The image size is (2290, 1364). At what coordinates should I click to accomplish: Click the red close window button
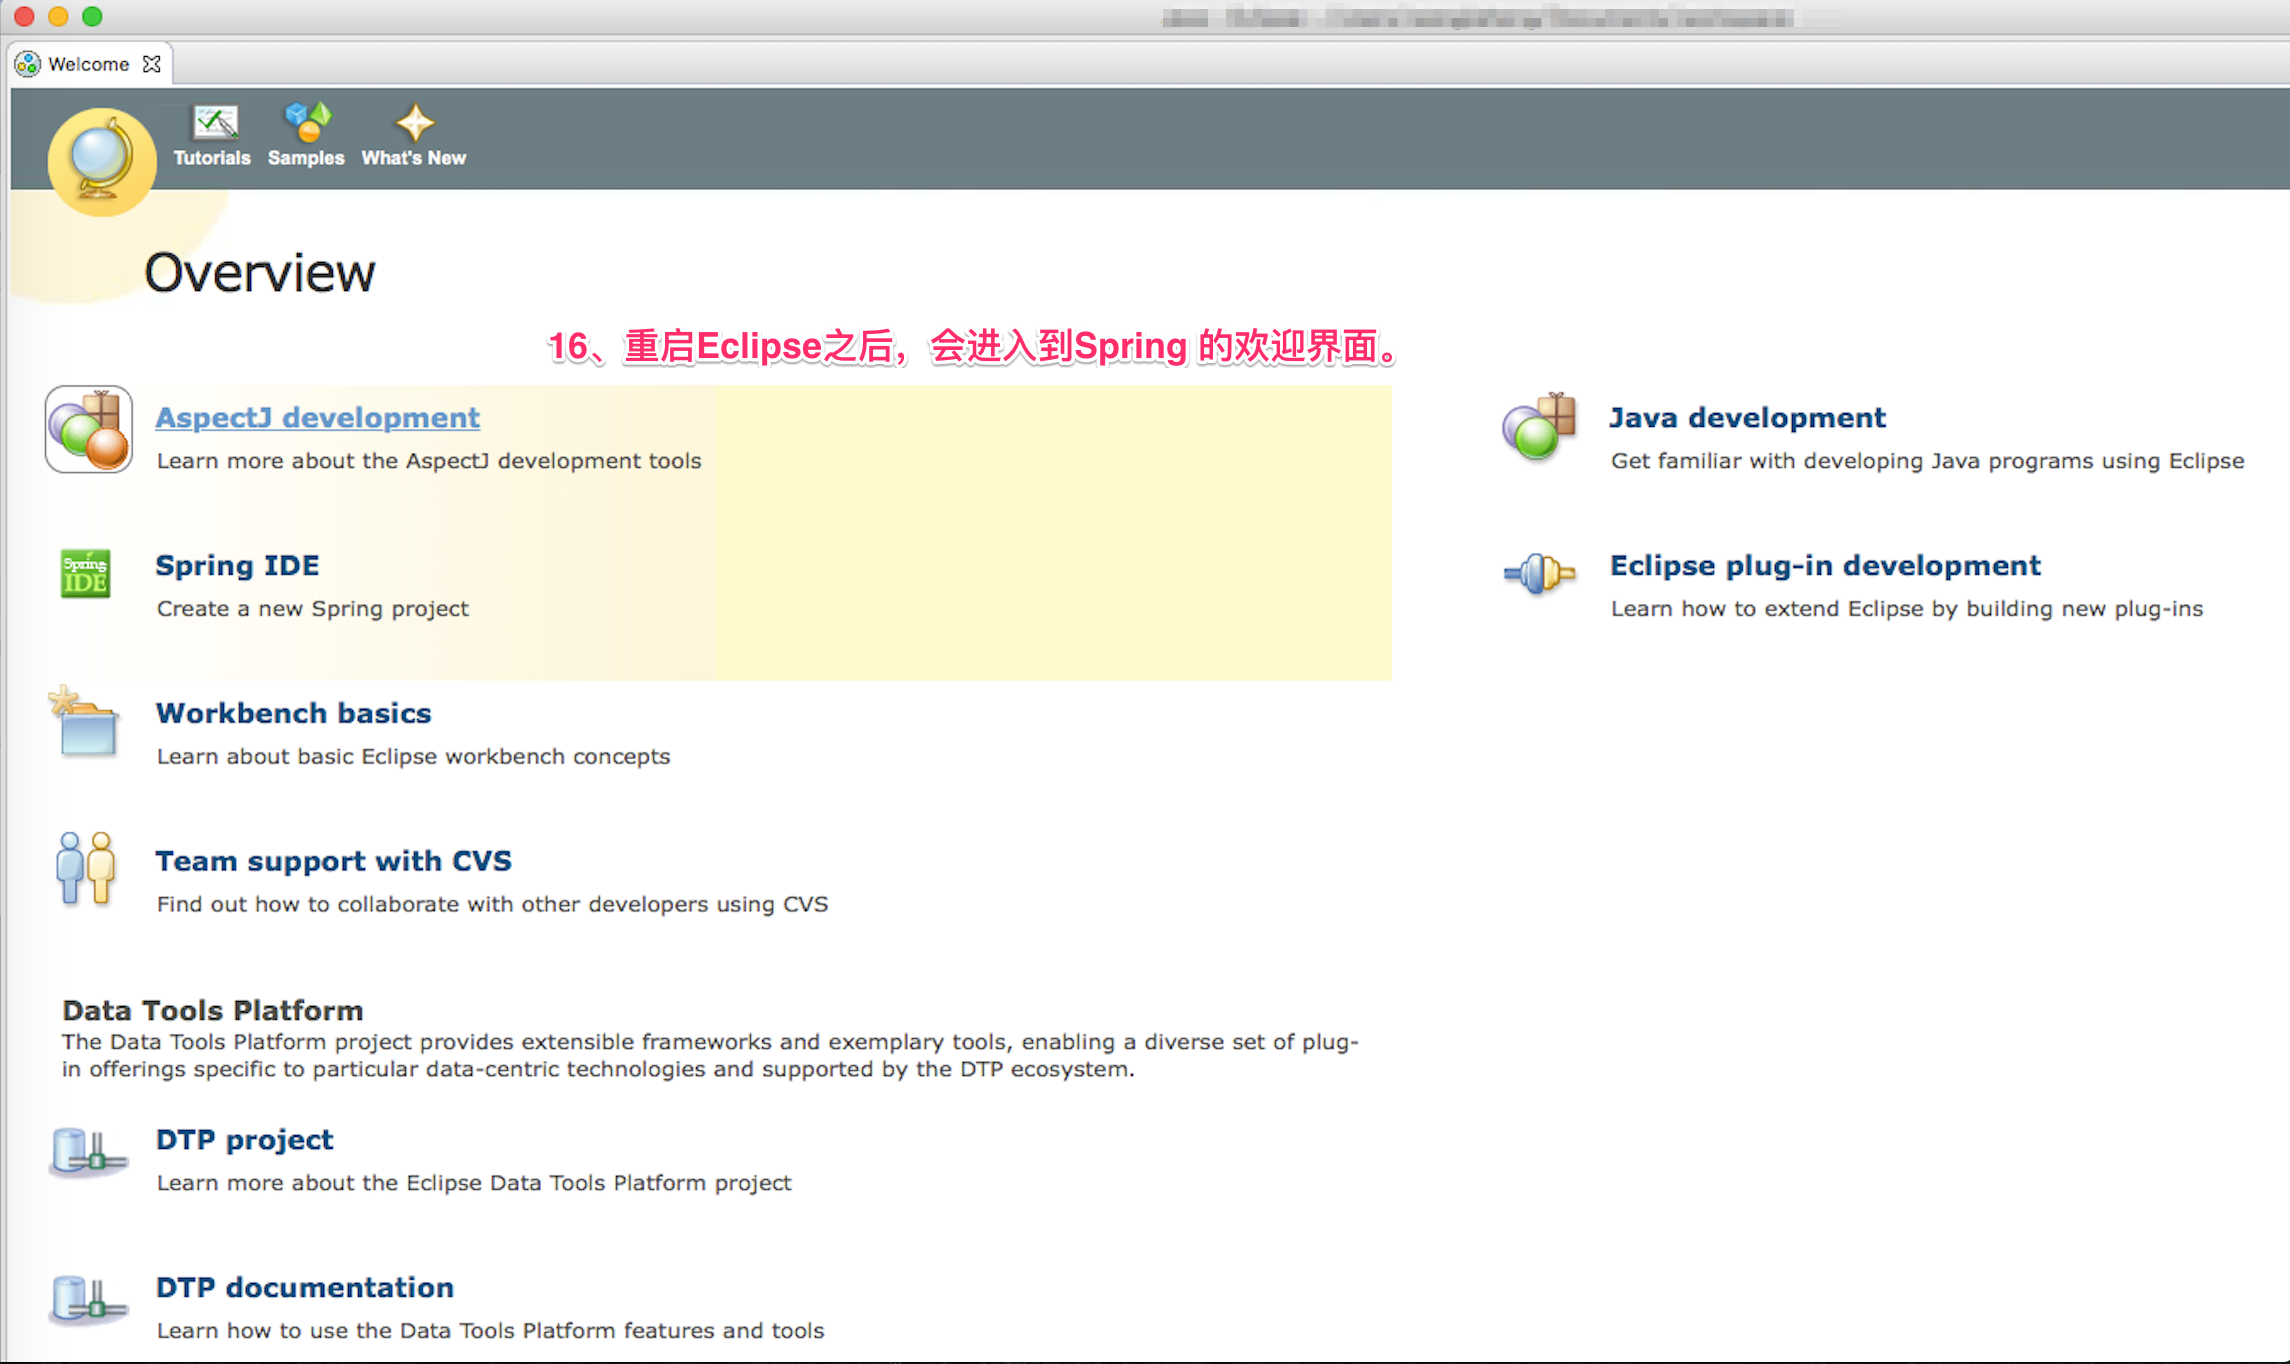point(25,16)
